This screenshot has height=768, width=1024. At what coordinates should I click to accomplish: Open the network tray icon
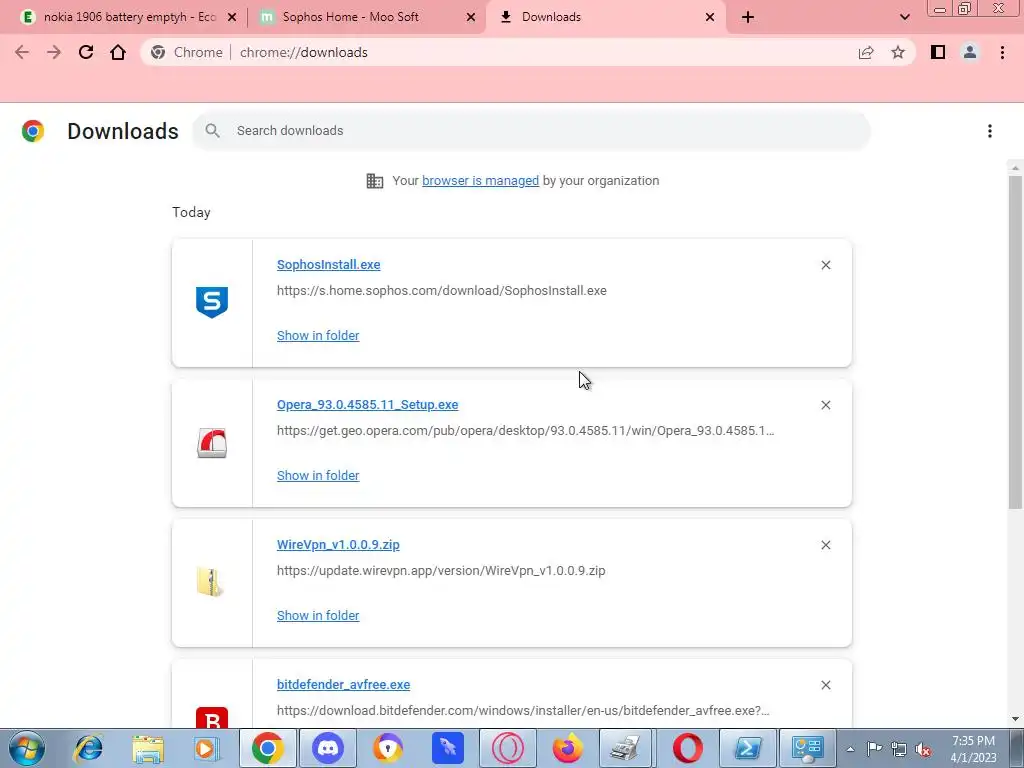[x=899, y=750]
